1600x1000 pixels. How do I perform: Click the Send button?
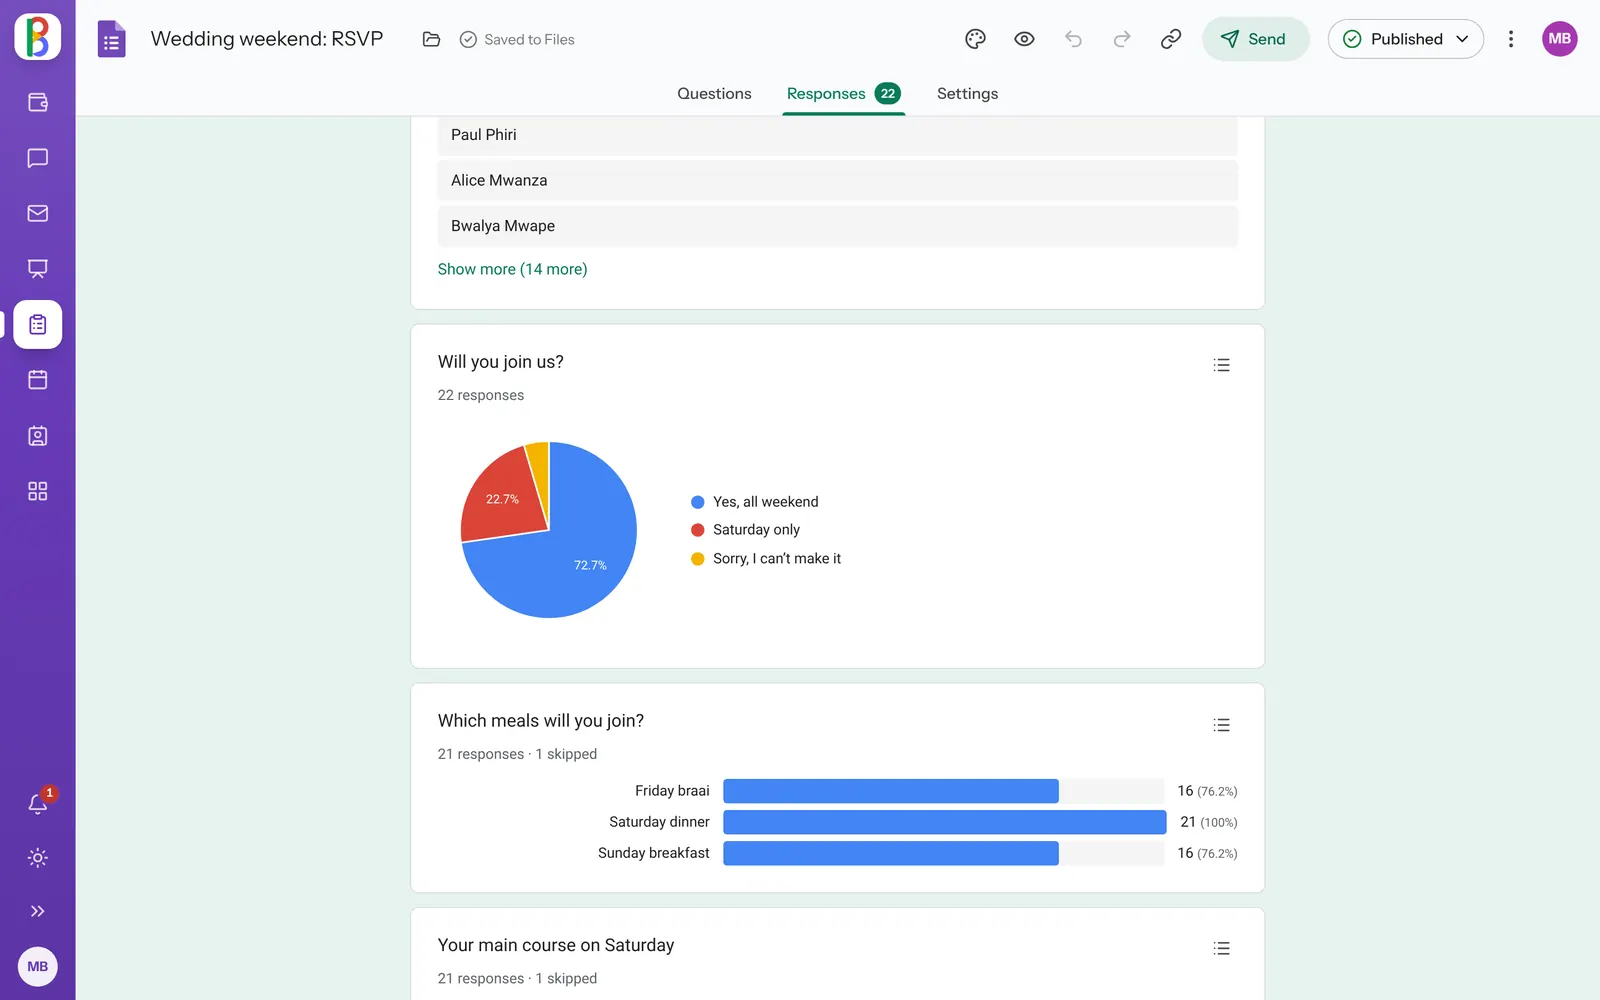(1255, 39)
